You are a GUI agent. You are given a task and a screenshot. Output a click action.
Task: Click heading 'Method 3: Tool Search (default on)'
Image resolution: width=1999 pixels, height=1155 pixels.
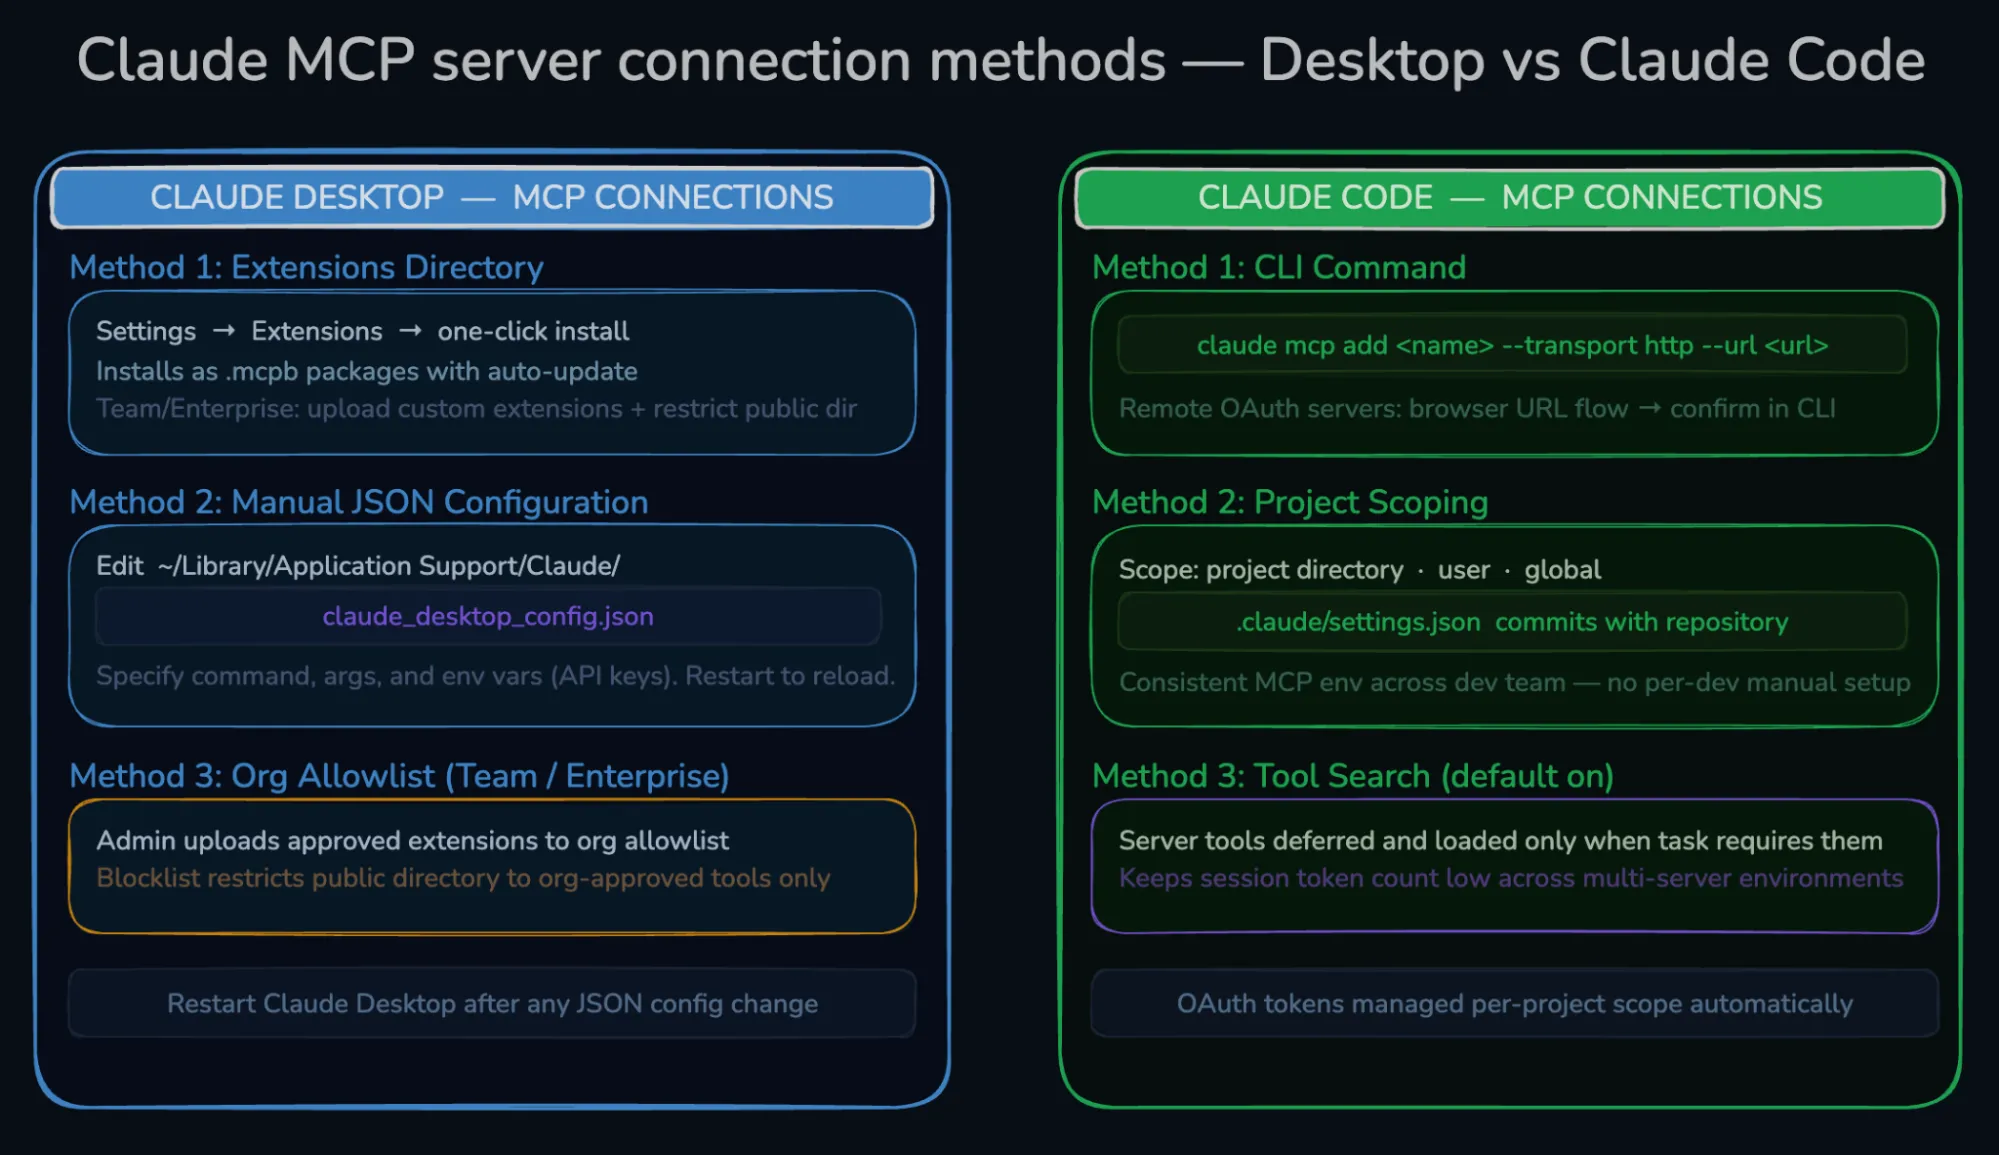(1353, 776)
